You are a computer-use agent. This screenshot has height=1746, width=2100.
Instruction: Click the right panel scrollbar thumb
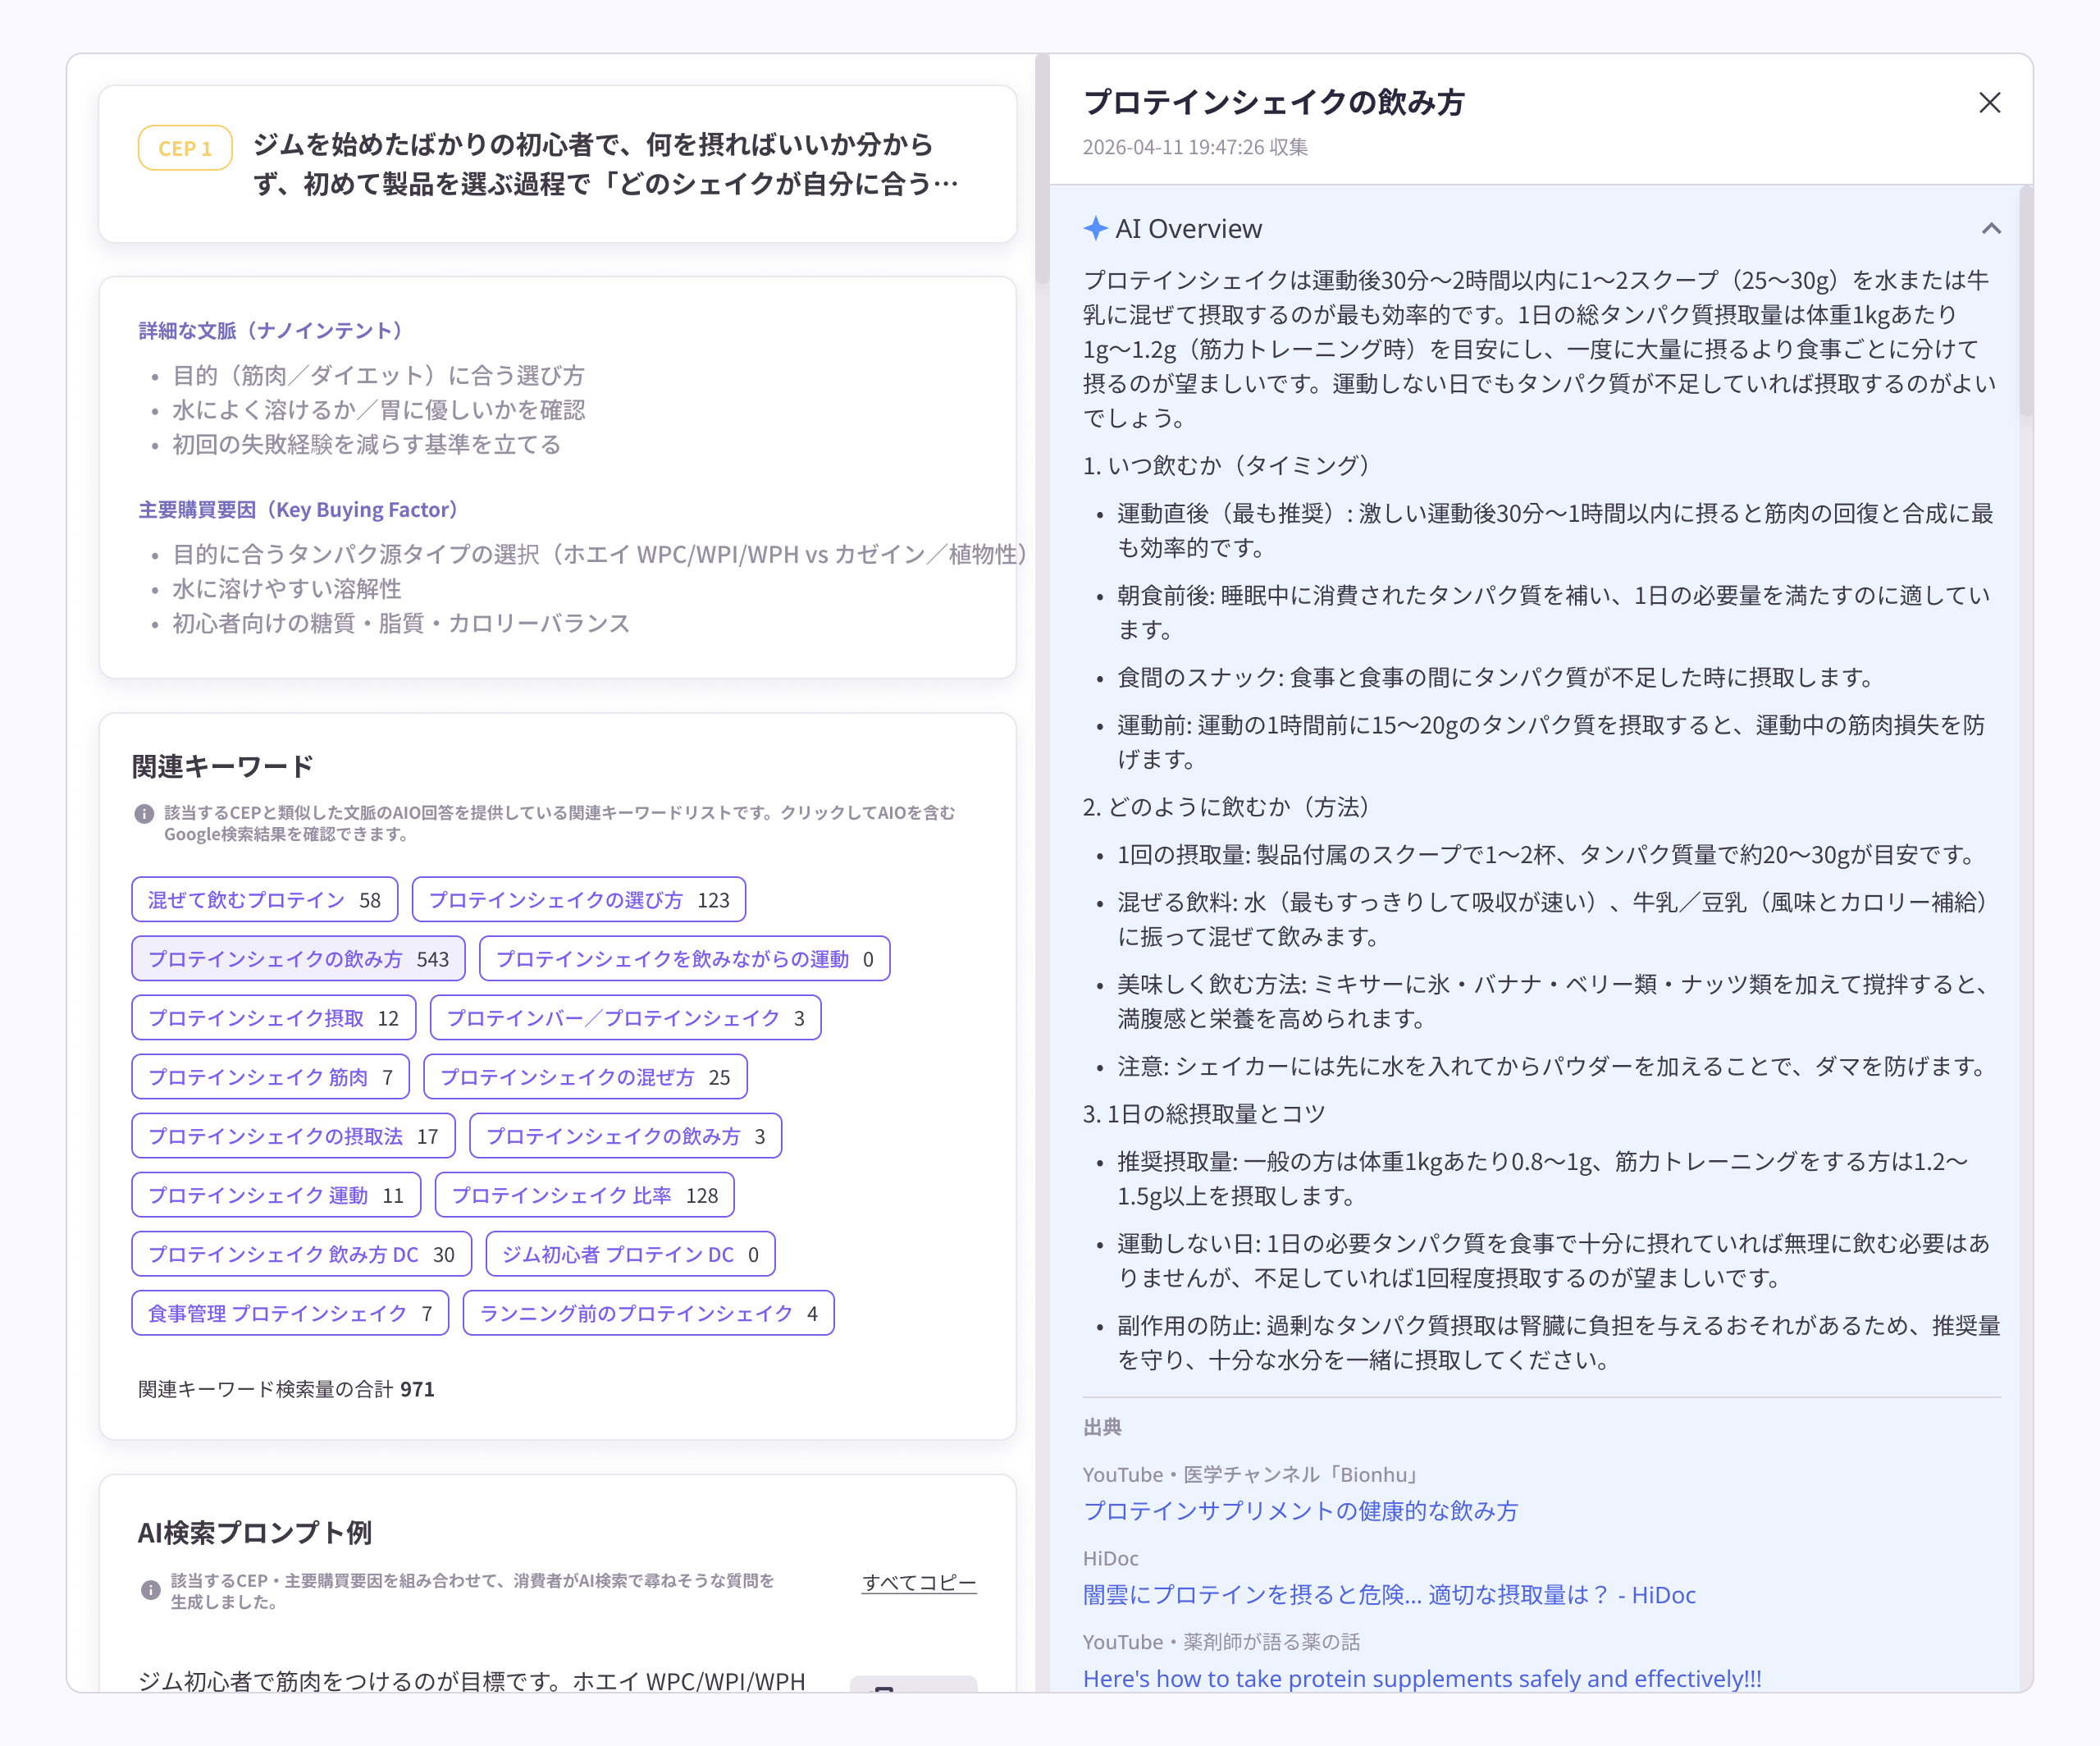[2026, 300]
